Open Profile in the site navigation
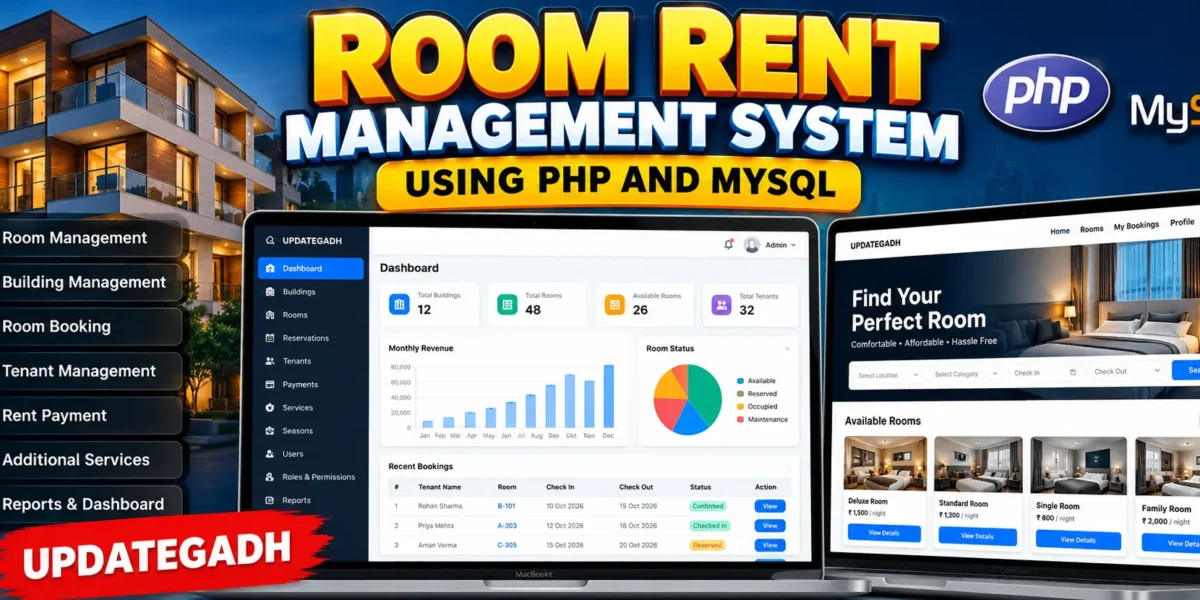The width and height of the screenshot is (1200, 600). click(x=1182, y=223)
